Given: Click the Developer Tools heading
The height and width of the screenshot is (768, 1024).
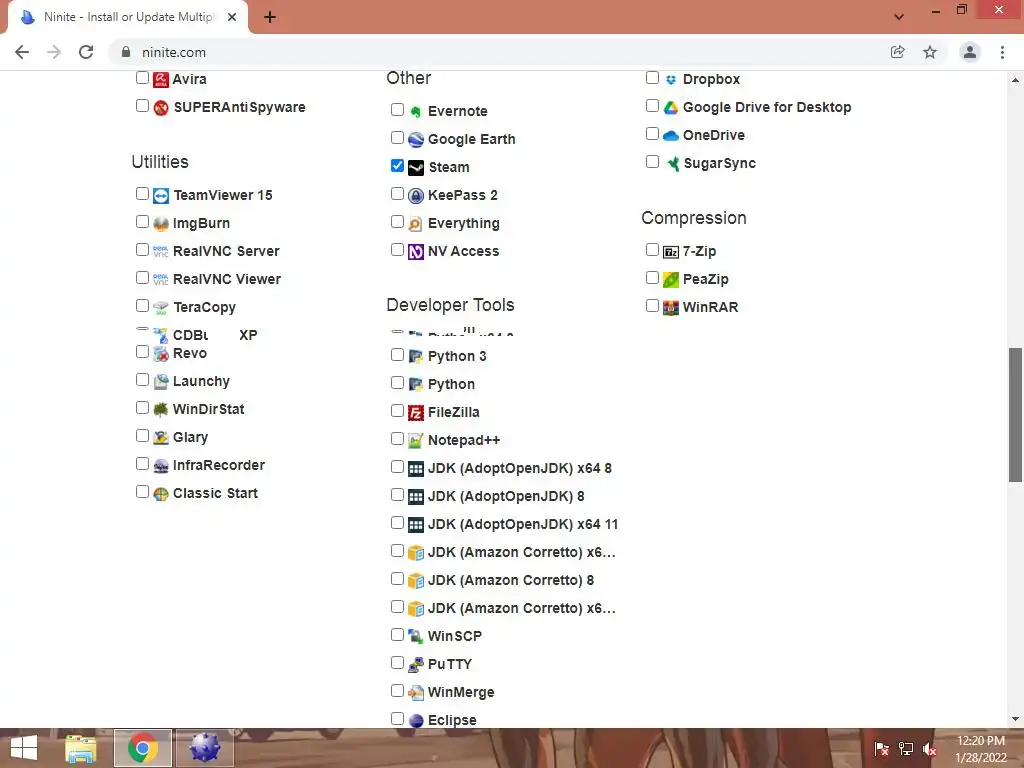Looking at the screenshot, I should (451, 305).
